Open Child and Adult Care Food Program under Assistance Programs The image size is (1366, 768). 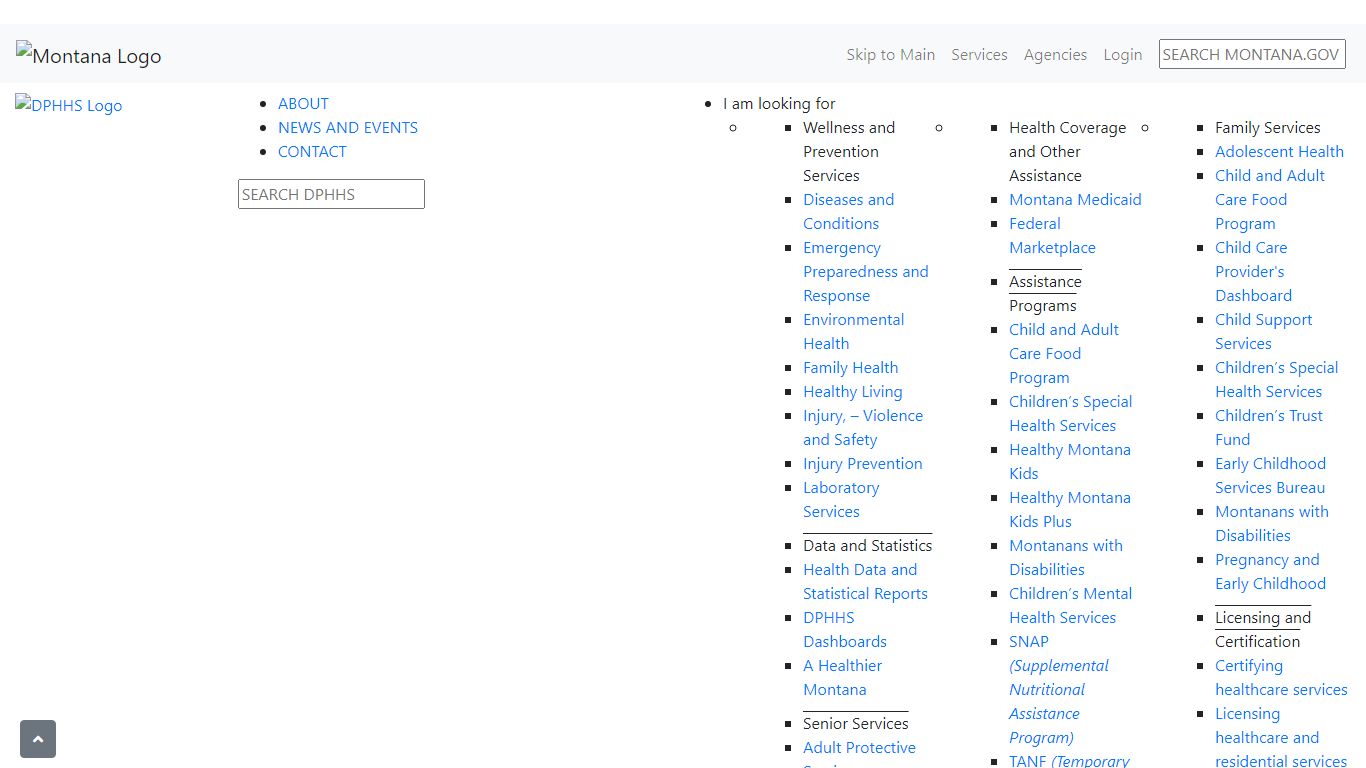(x=1063, y=353)
